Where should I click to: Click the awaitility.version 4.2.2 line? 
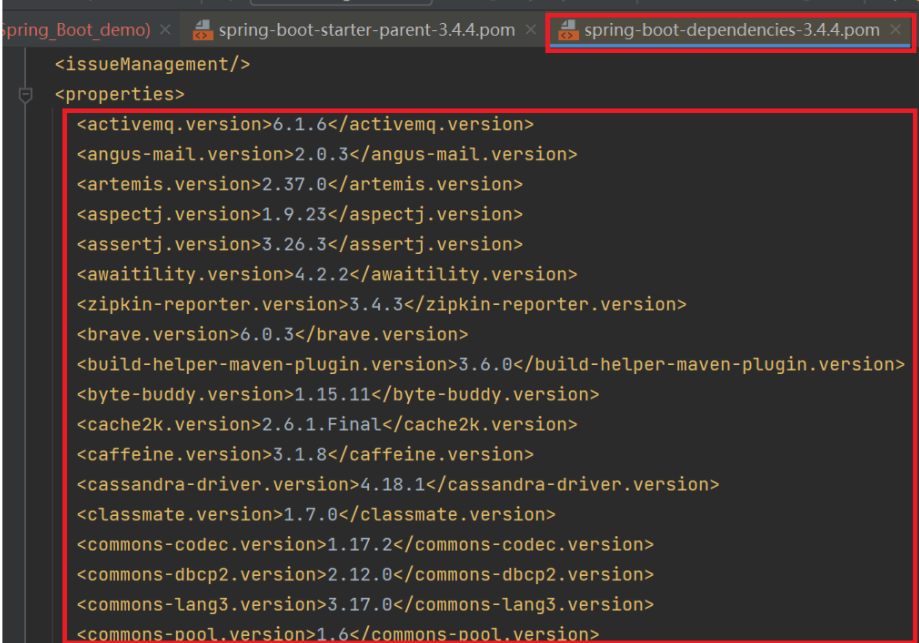(327, 274)
